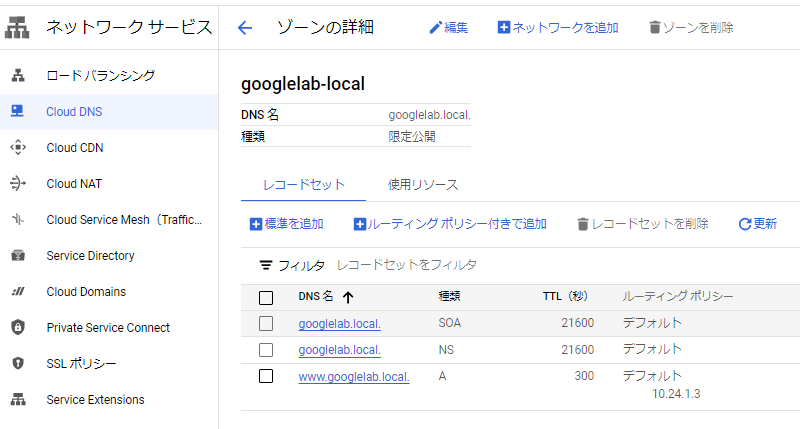Click the ネットワーク サービス product icon
Image resolution: width=800 pixels, height=429 pixels.
[18, 28]
